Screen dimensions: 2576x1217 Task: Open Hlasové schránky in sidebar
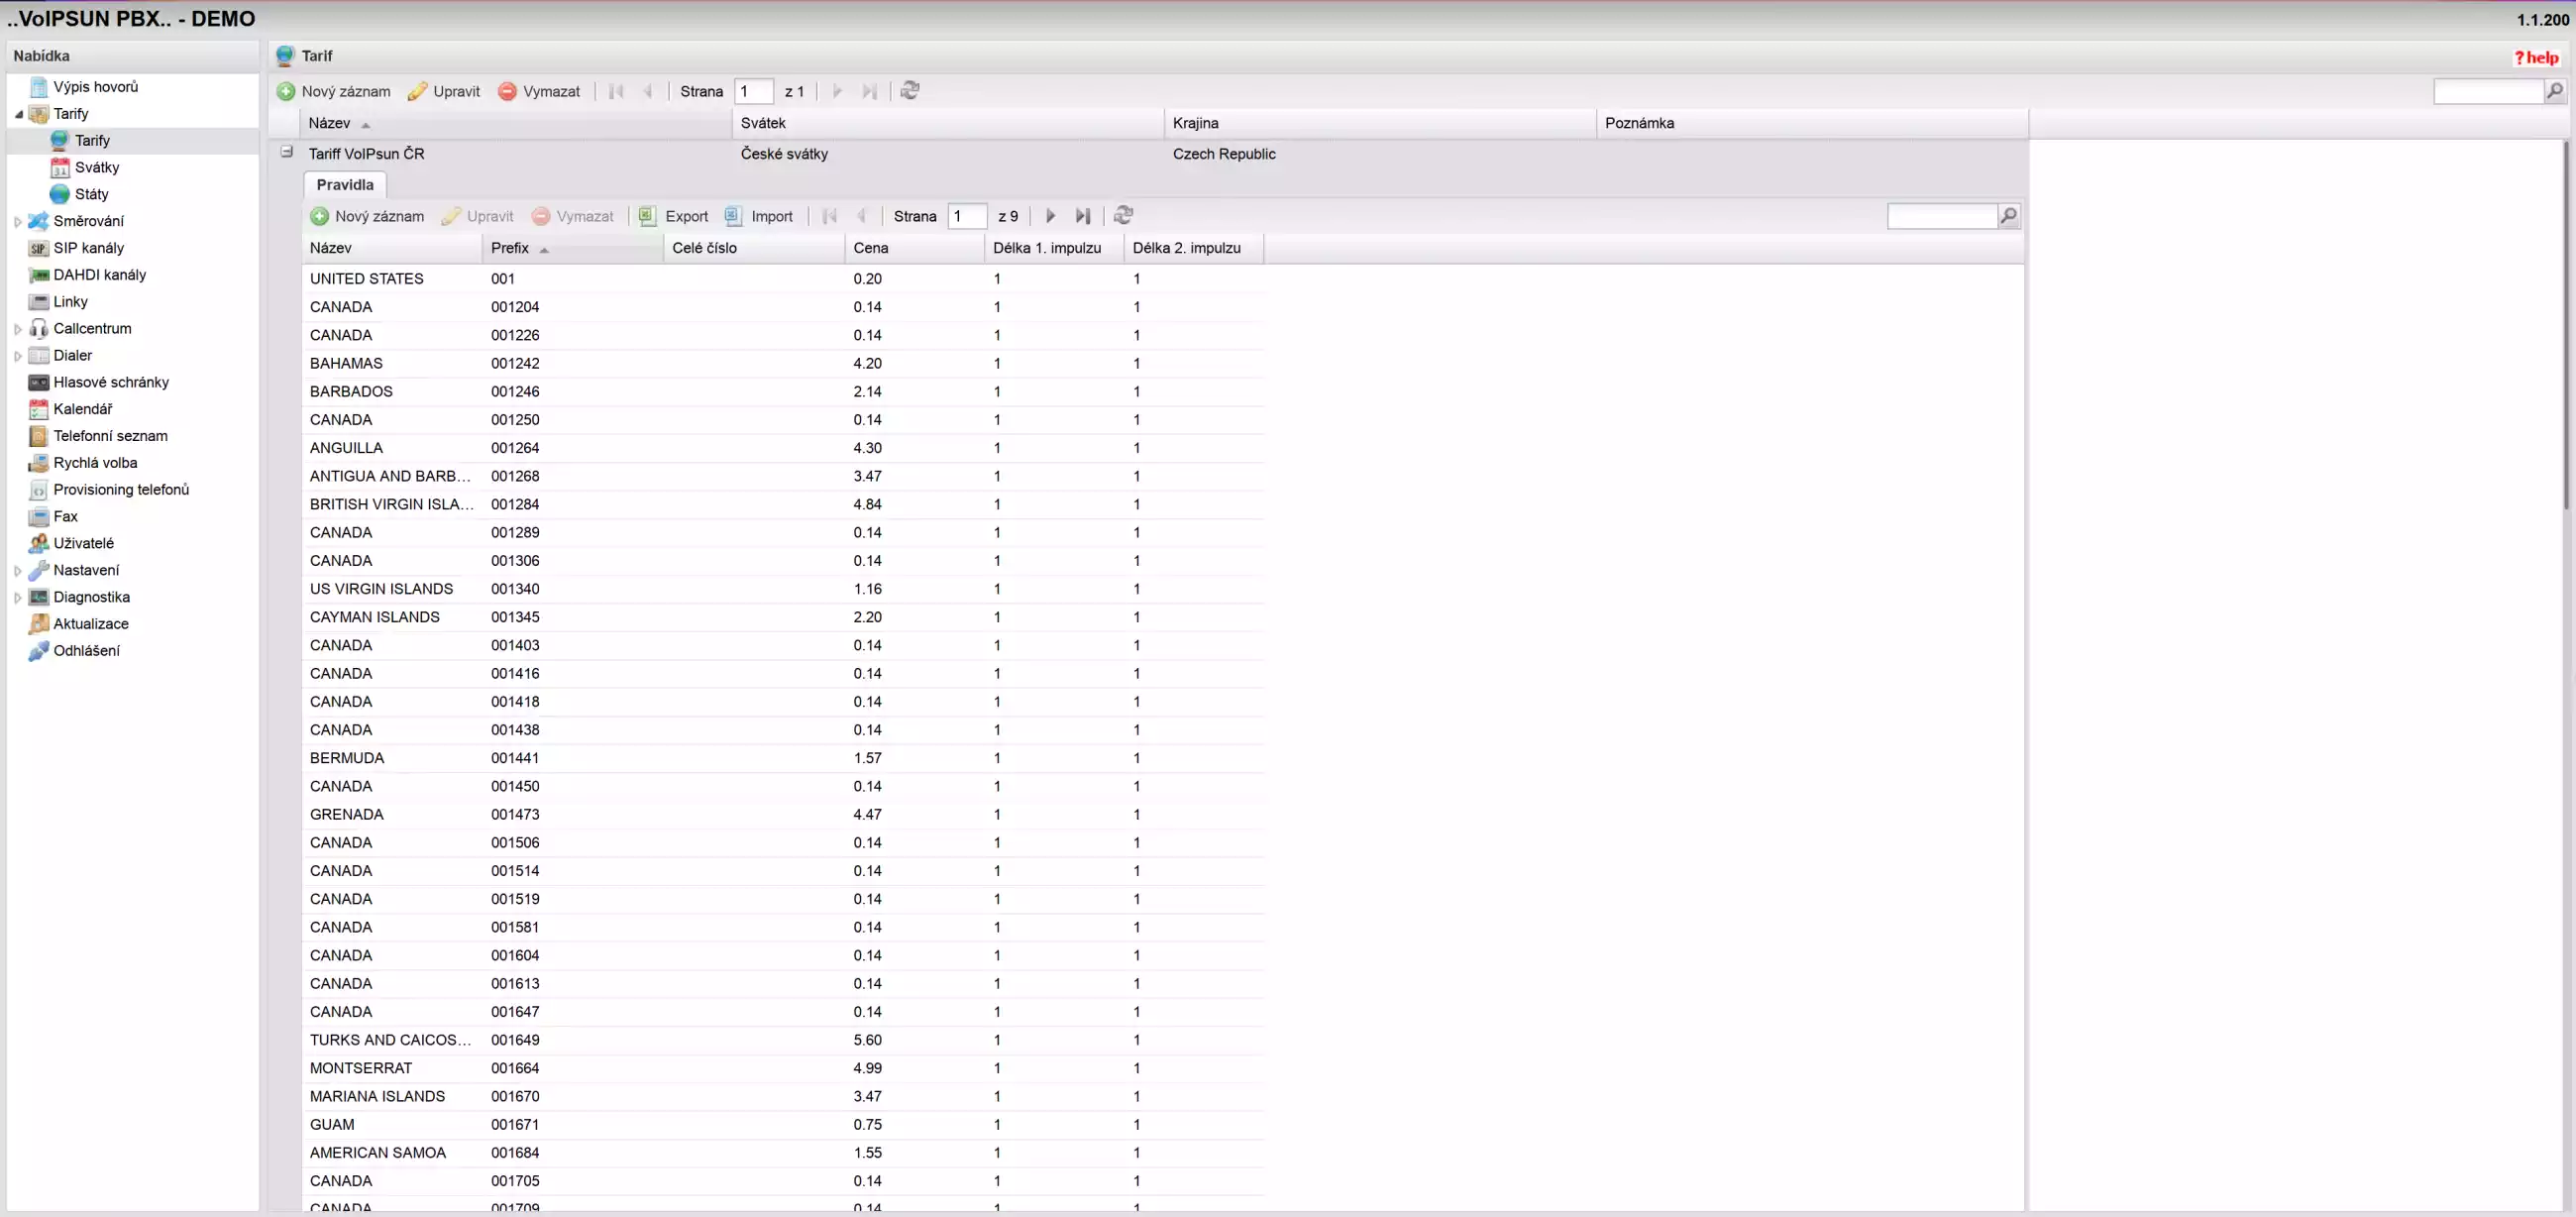[x=110, y=382]
